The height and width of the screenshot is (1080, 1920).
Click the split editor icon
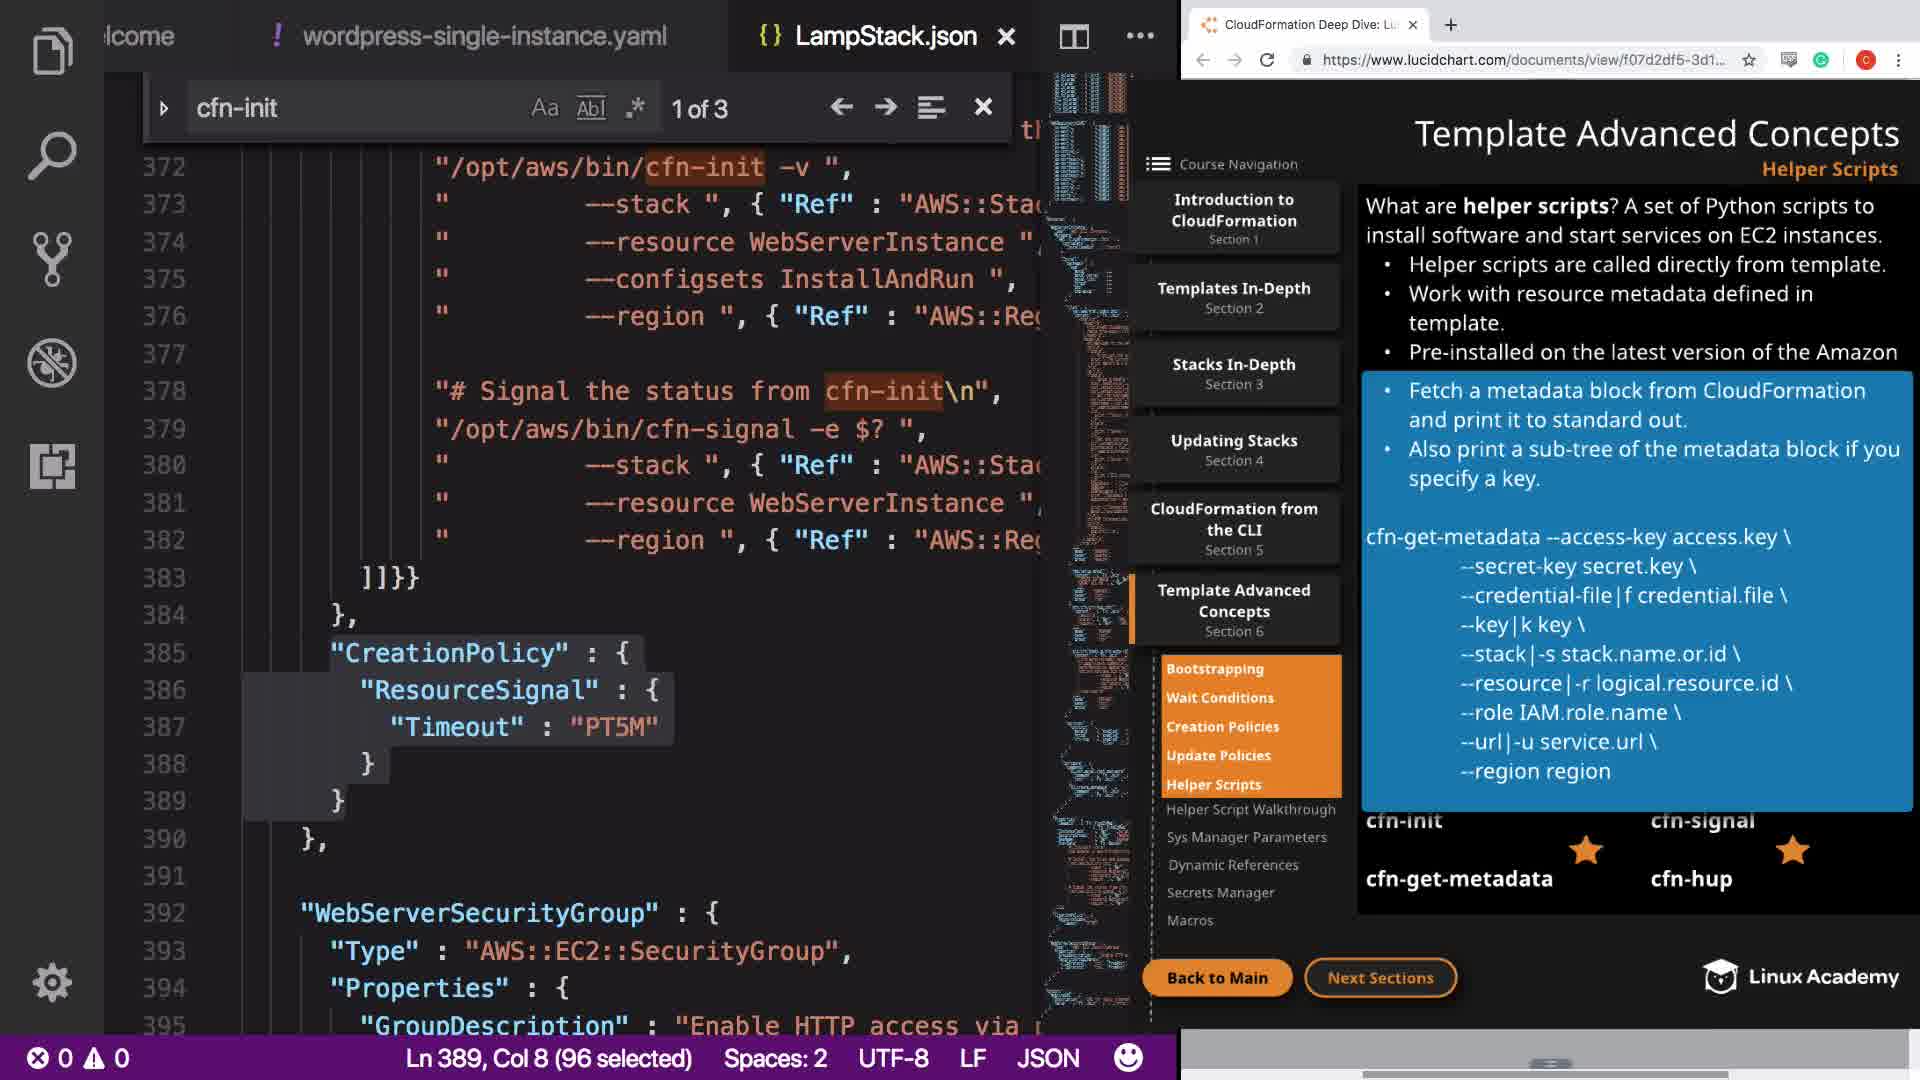pos(1074,37)
